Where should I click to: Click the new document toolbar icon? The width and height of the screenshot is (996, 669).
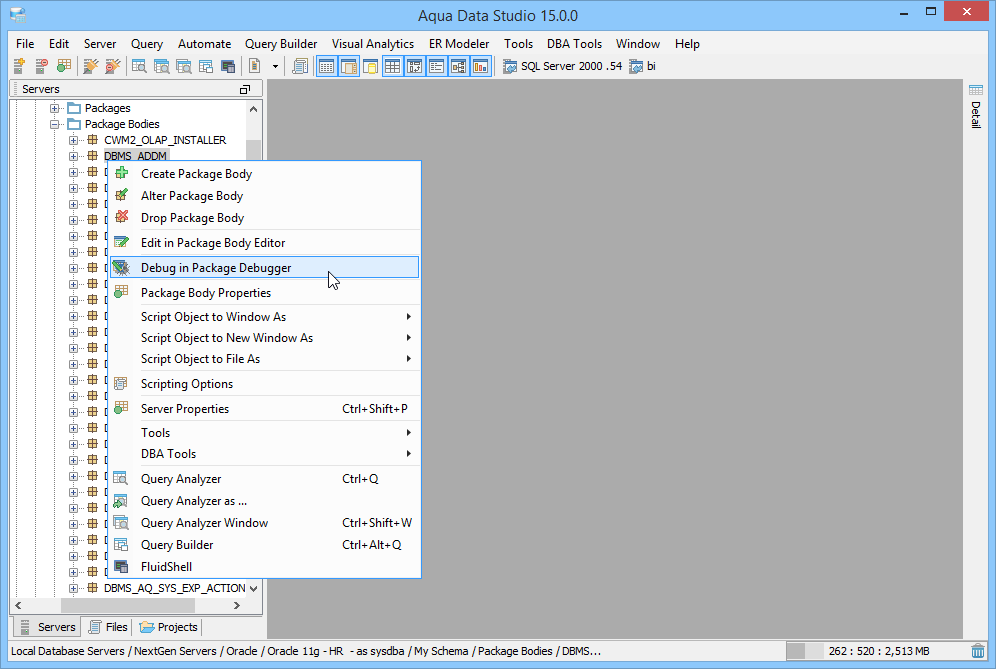255,66
